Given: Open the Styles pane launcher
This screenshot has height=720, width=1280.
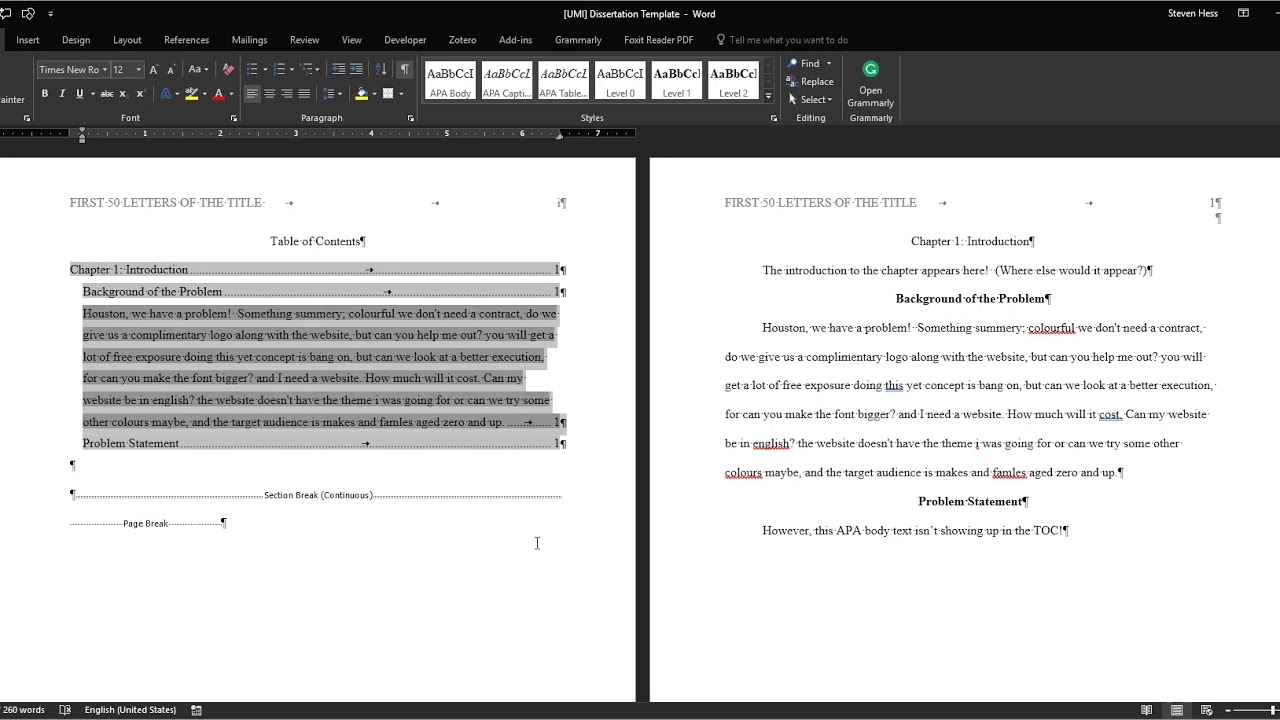Looking at the screenshot, I should [x=774, y=118].
